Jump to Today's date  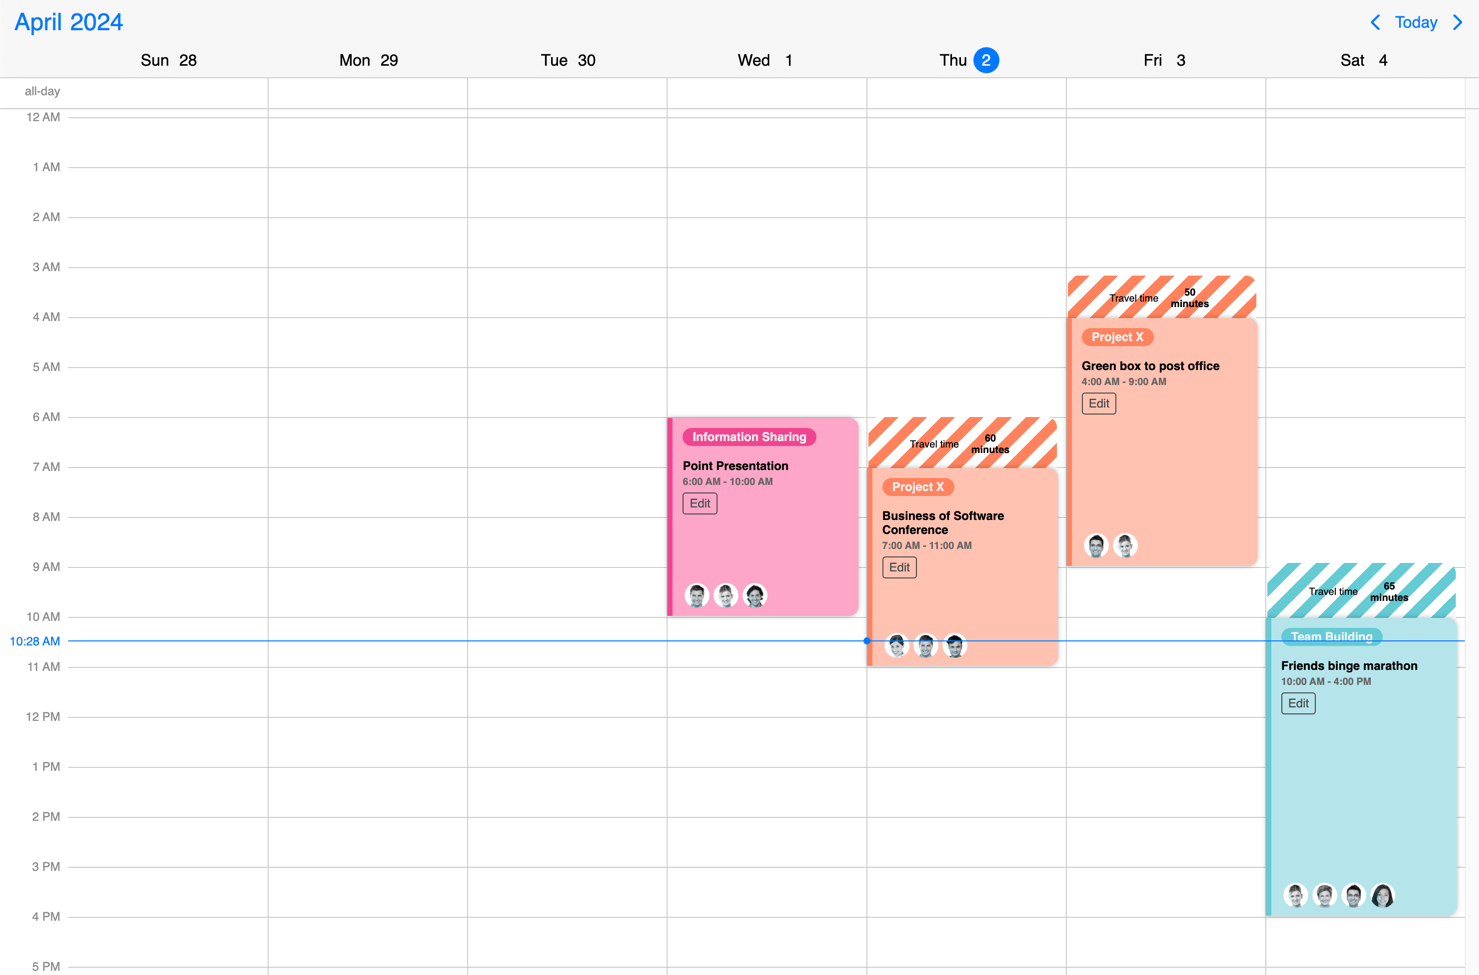tap(1416, 22)
